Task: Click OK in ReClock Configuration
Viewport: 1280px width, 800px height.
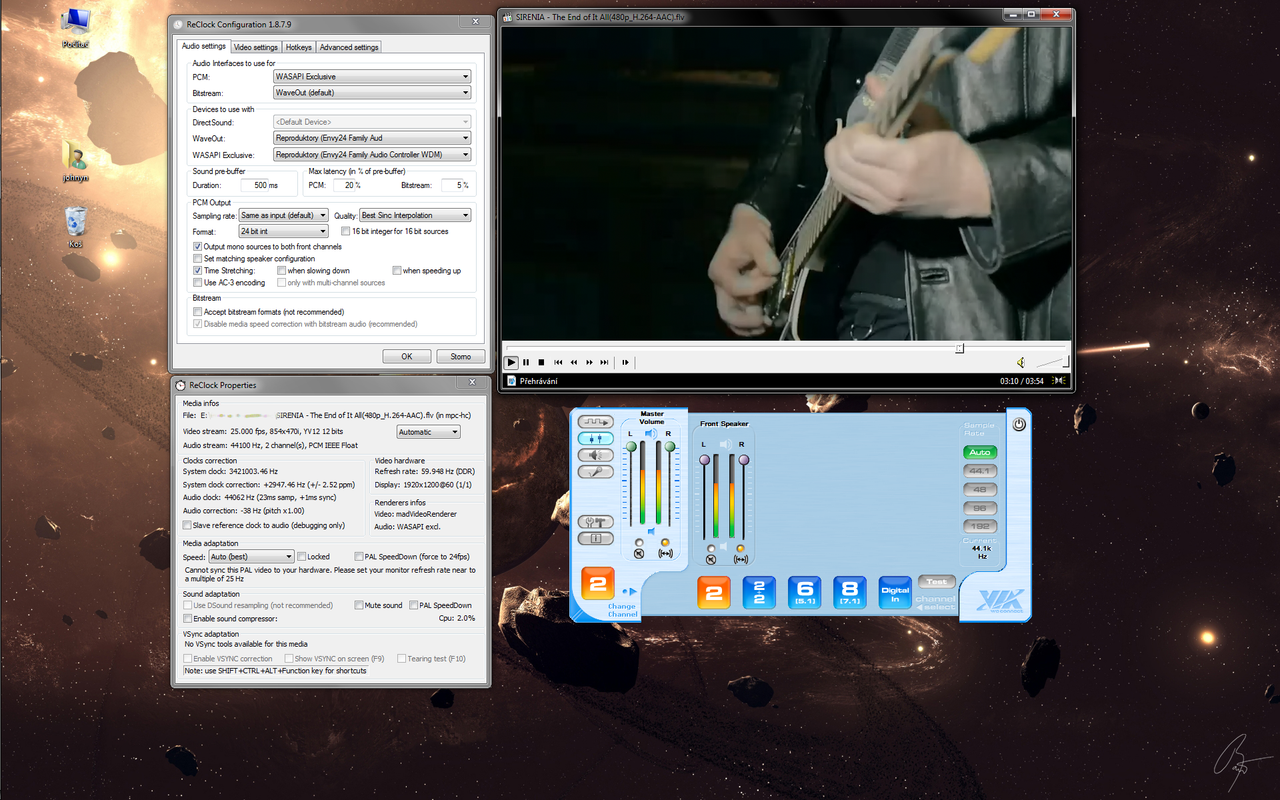Action: click(x=407, y=356)
